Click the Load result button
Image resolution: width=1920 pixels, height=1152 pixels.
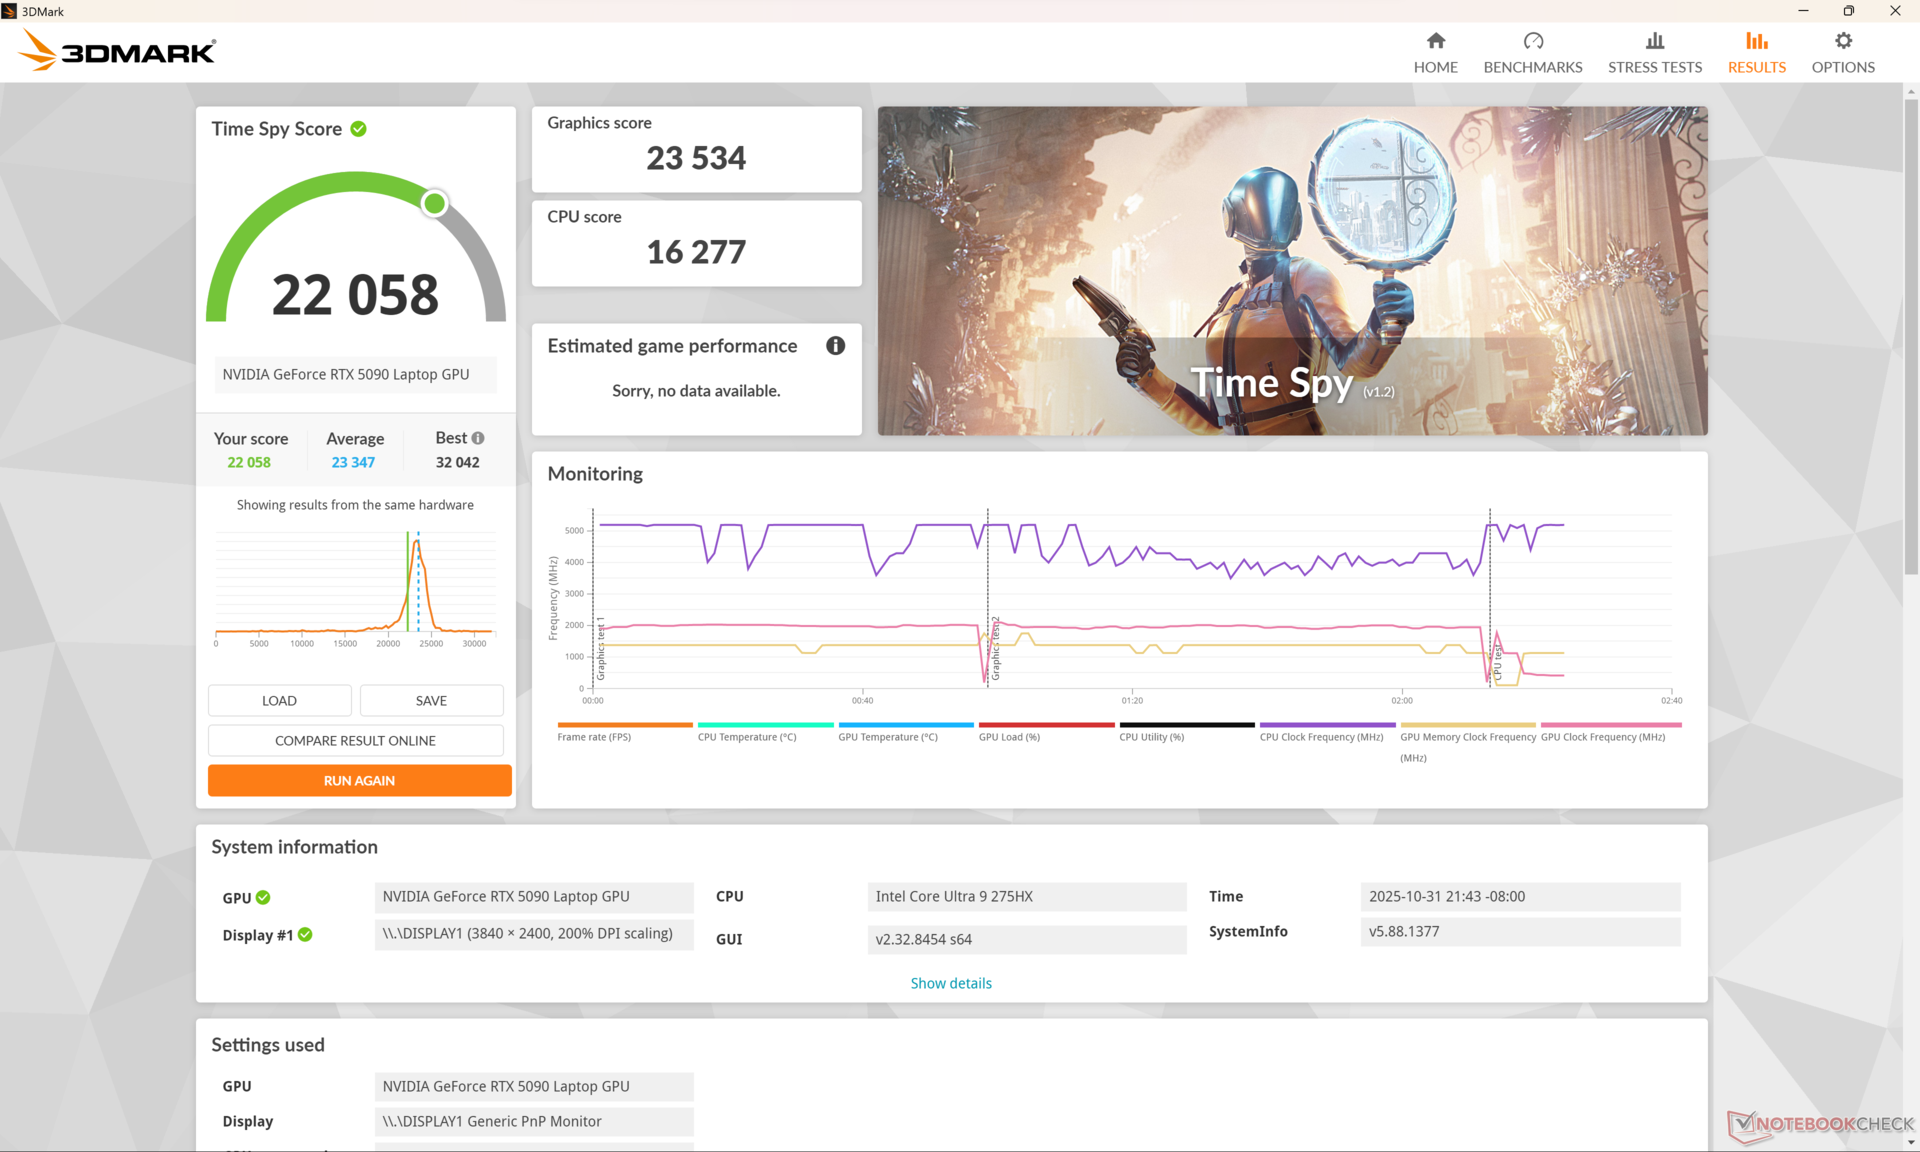[279, 701]
